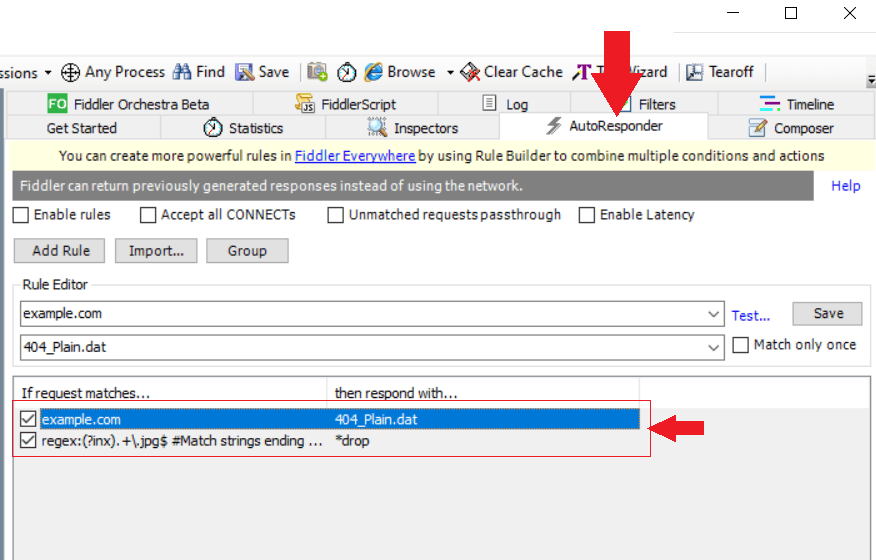Click the Test... link
876x560 pixels.
750,316
